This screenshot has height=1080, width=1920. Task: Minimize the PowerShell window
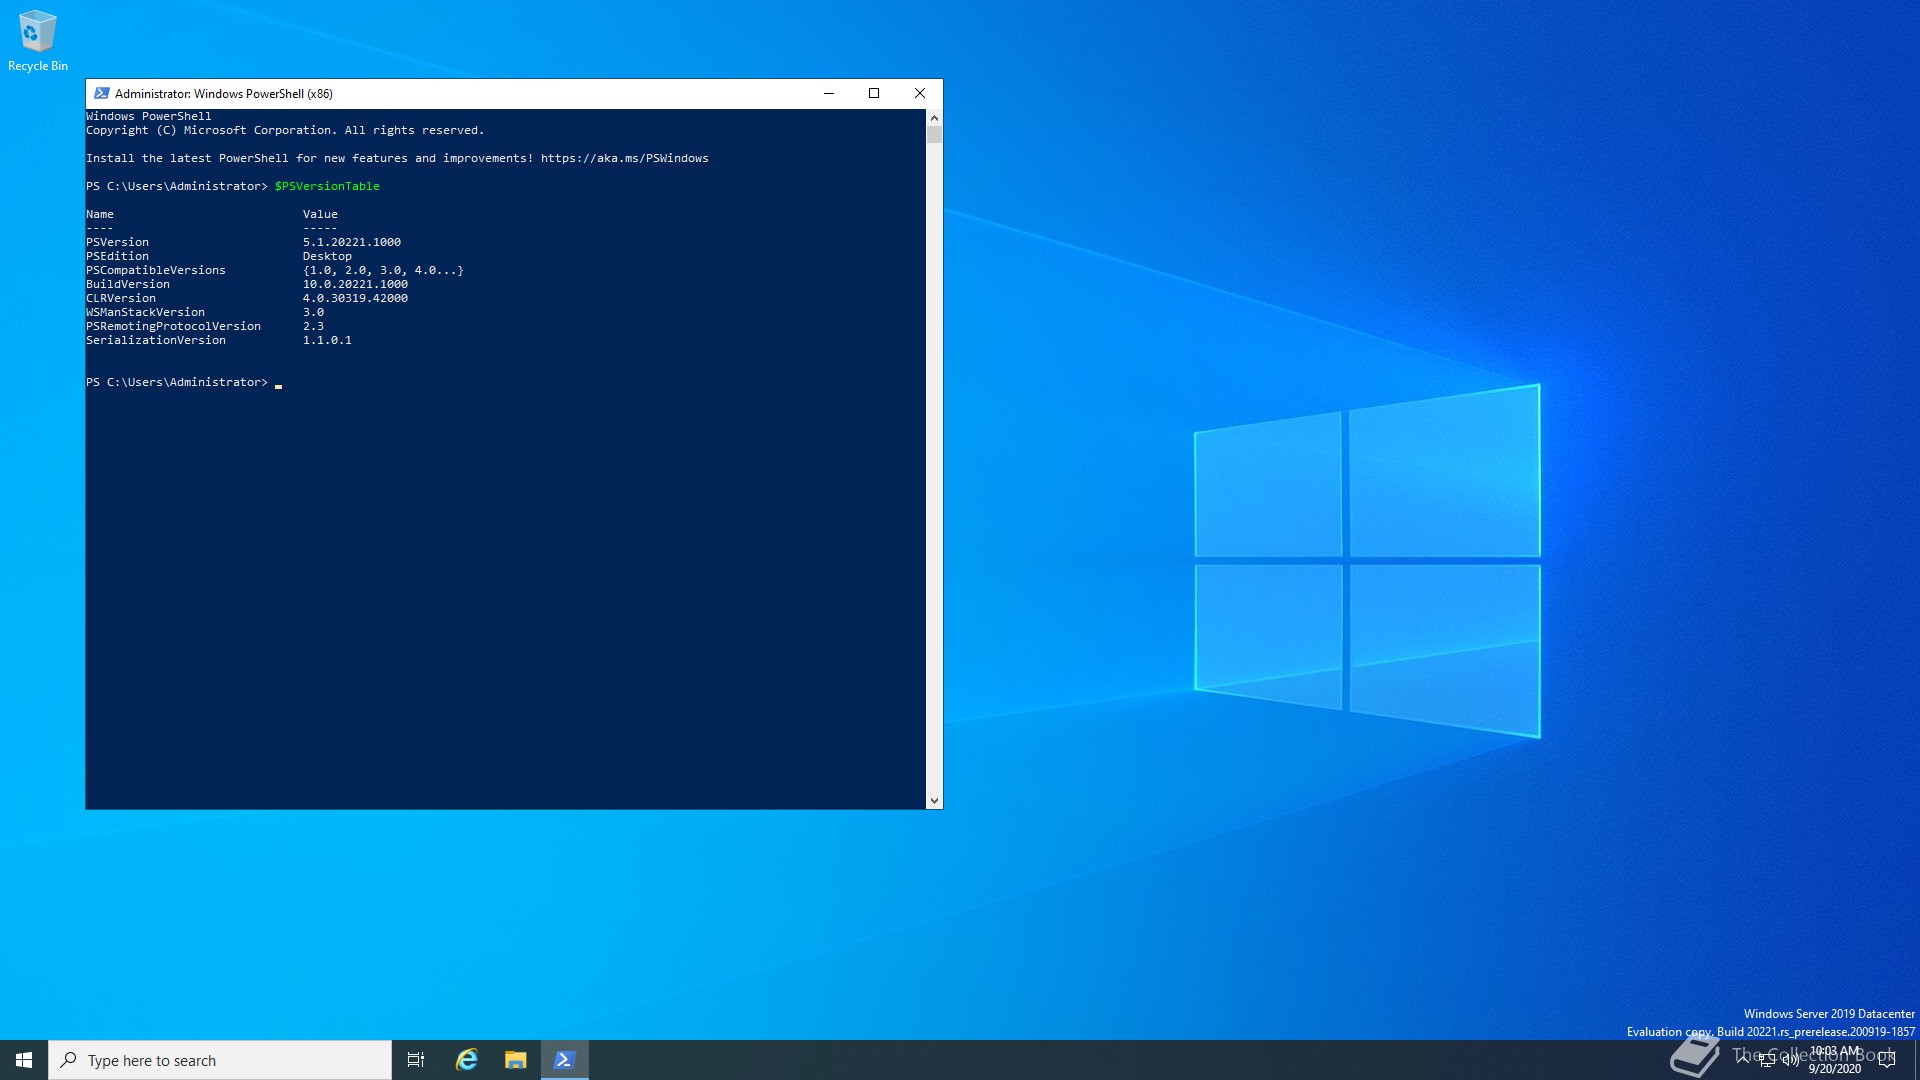828,93
